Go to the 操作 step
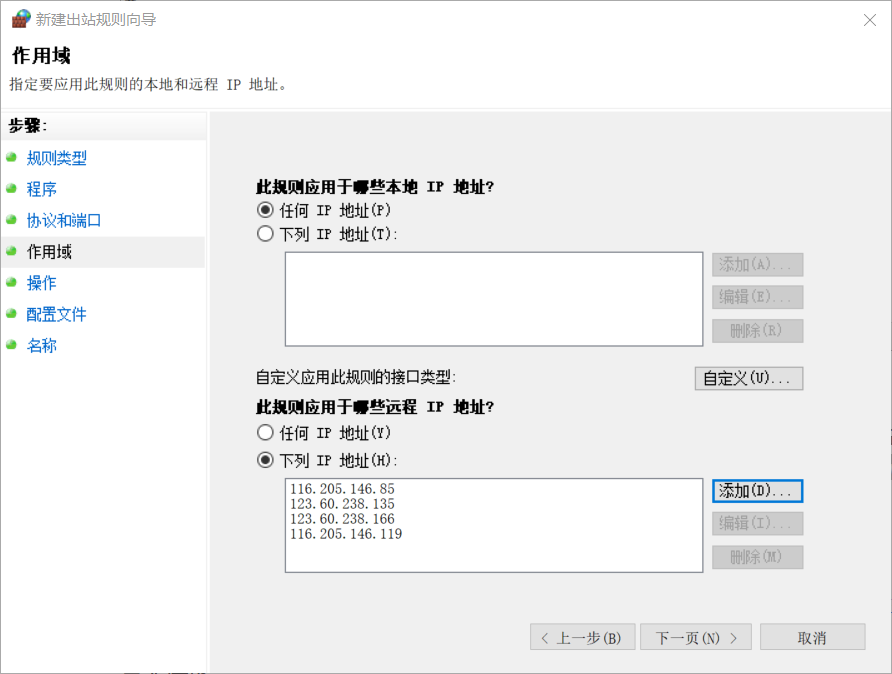This screenshot has width=892, height=674. coord(42,283)
